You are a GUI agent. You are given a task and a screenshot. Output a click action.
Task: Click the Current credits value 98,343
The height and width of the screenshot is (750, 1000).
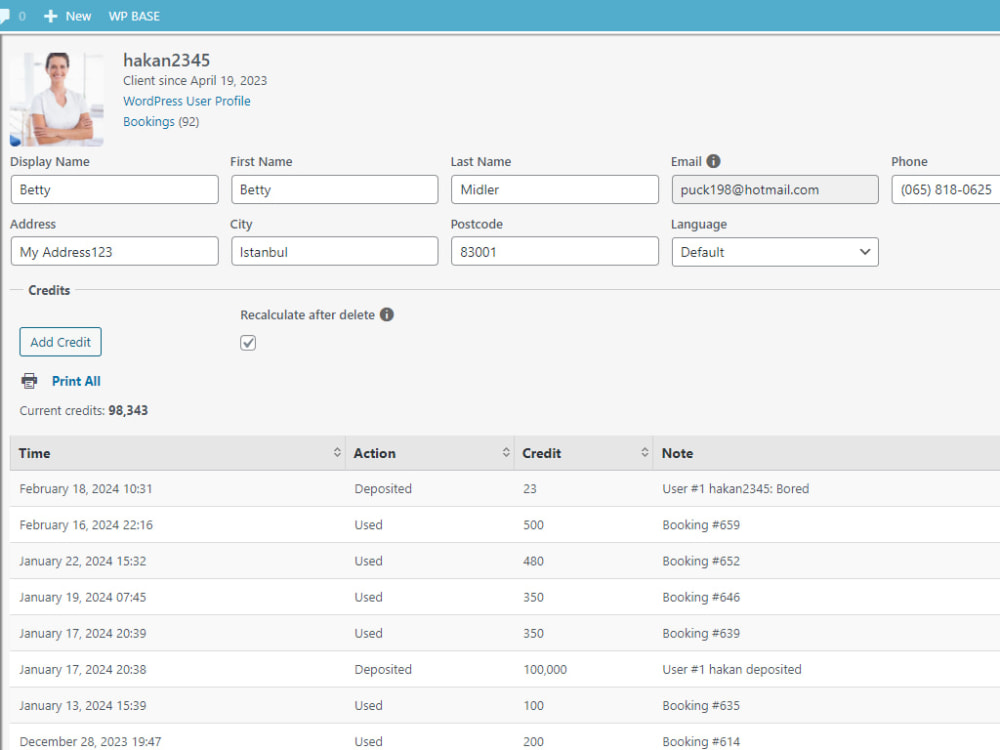click(128, 410)
